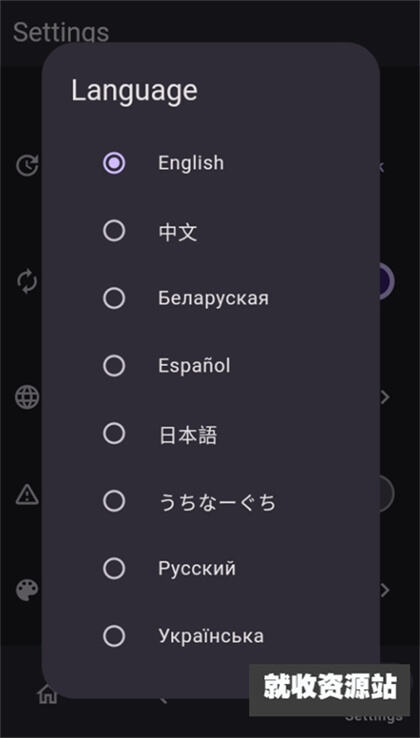Open the globe language icon
Viewport: 420px width, 738px height.
coord(27,398)
